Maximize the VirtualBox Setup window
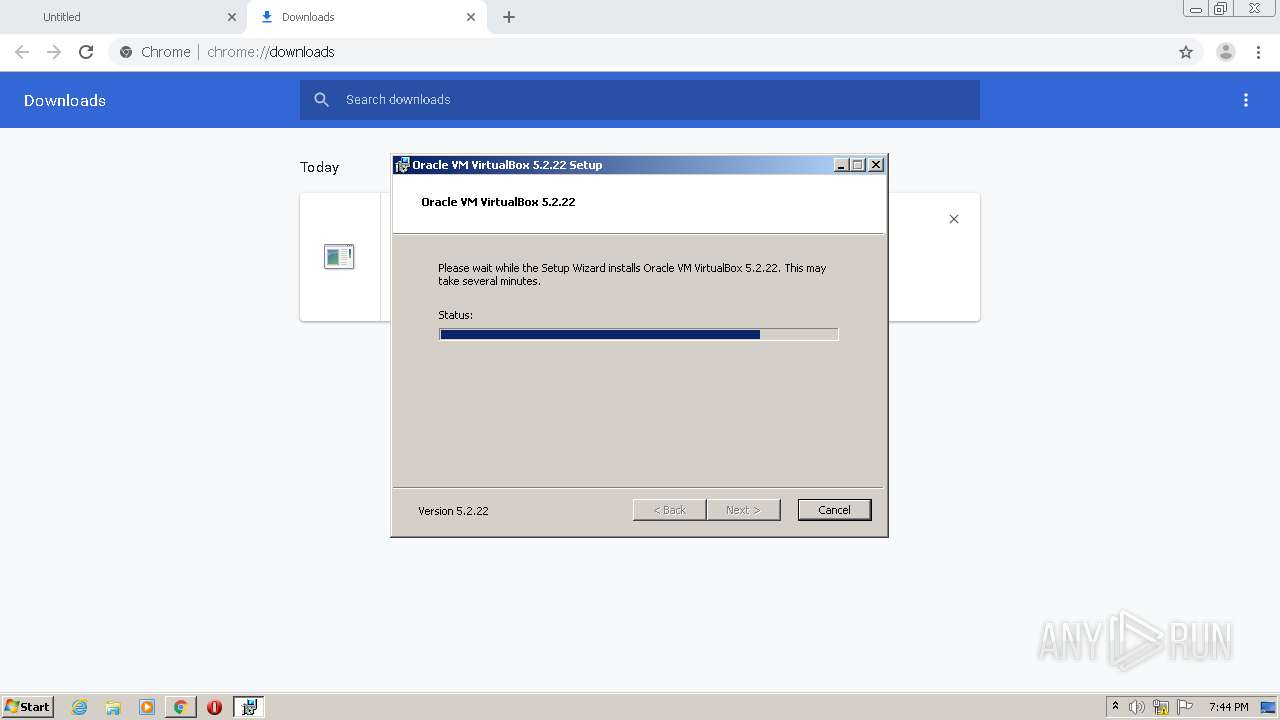 857,165
